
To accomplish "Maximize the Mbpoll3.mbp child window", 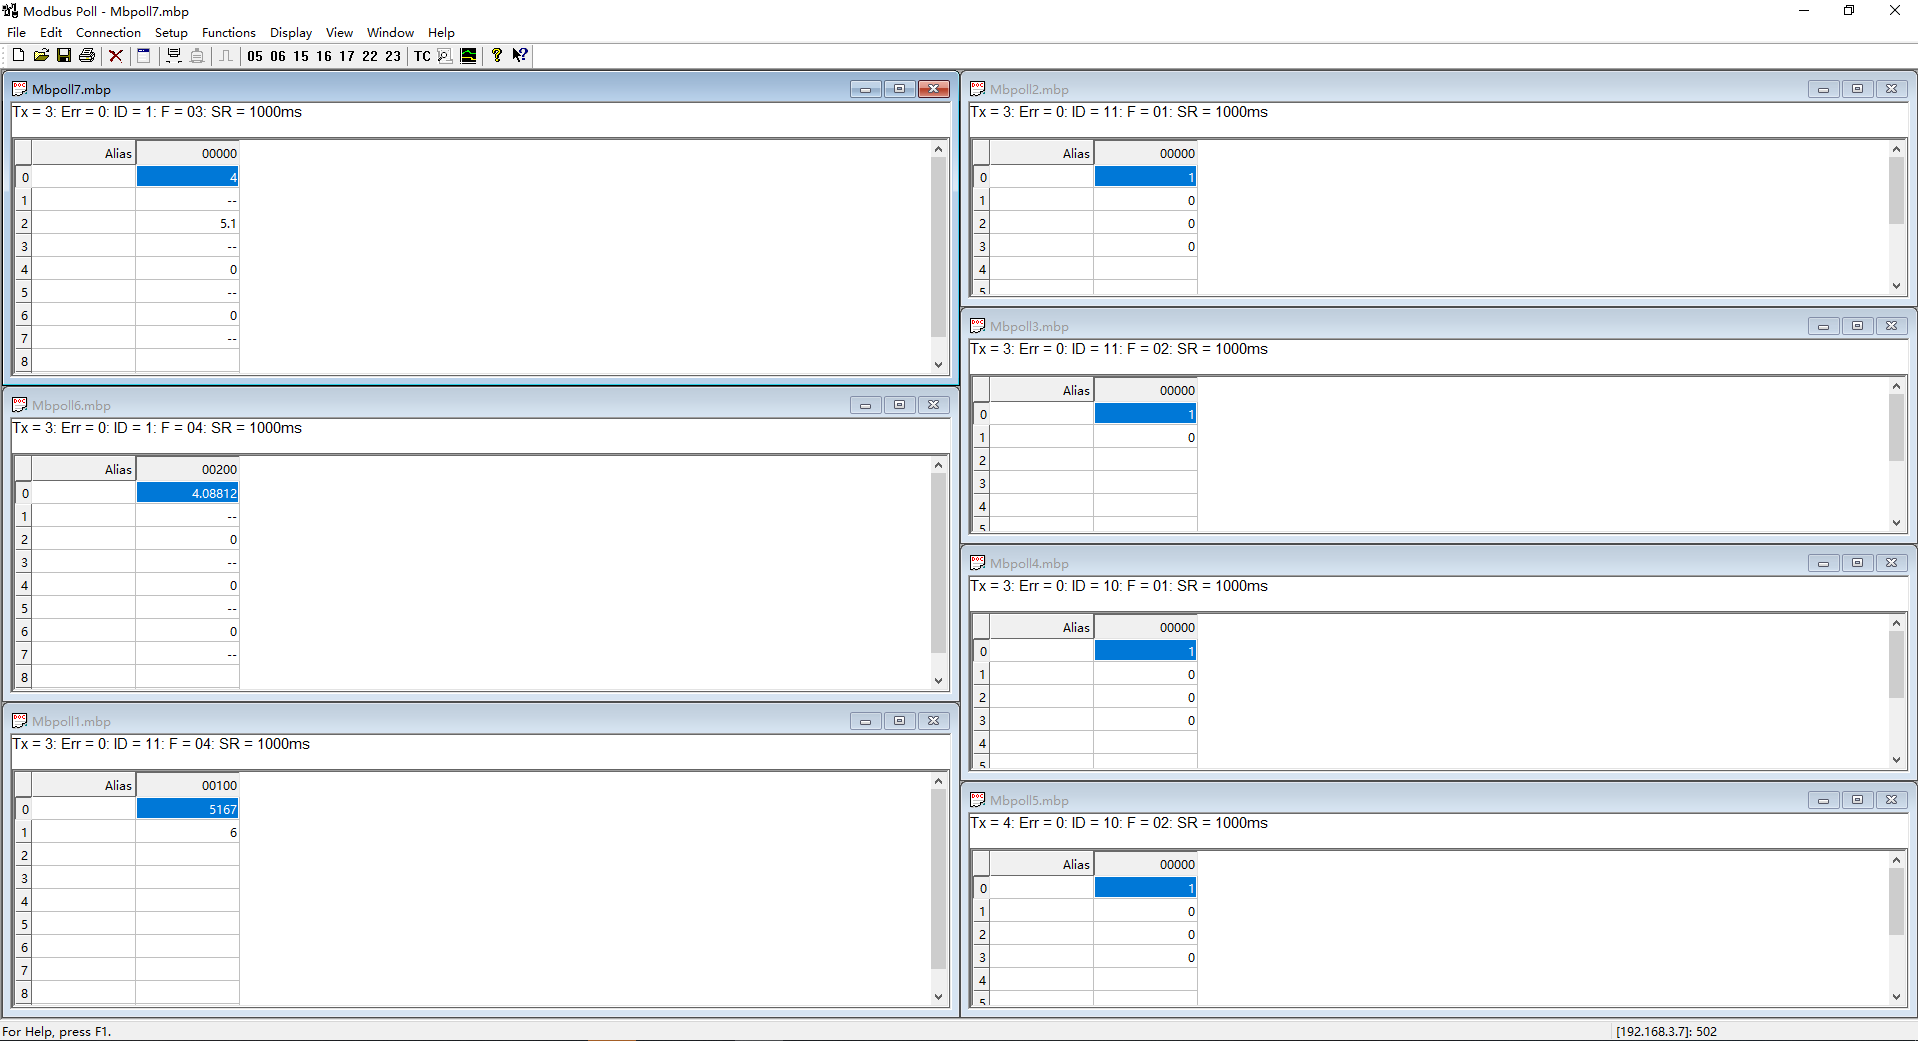I will 1857,326.
